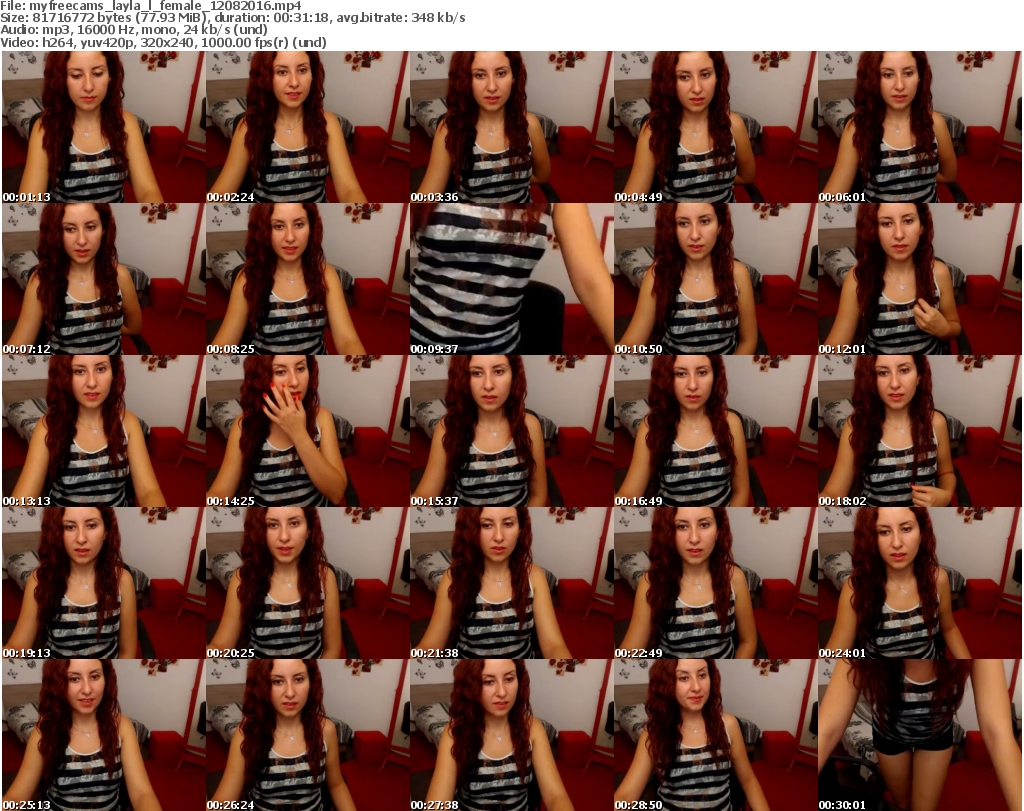Select the thumbnail timestamped 00:19:13
Image resolution: width=1024 pixels, height=811 pixels.
pos(104,583)
